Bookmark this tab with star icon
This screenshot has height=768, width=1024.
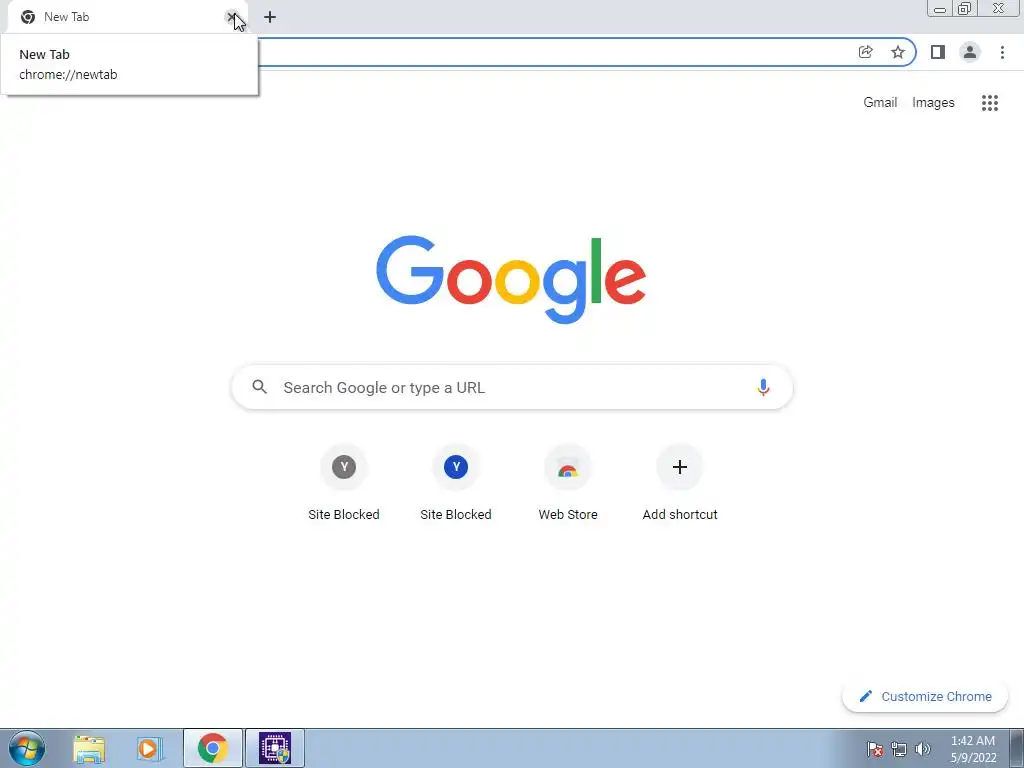[x=898, y=52]
